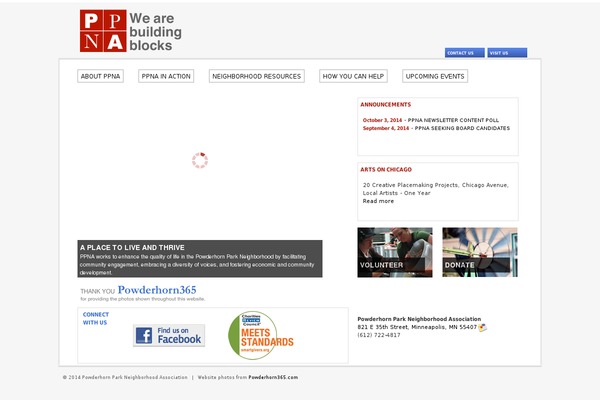
Task: Click Read more under Arts on Chicago
Action: point(378,201)
